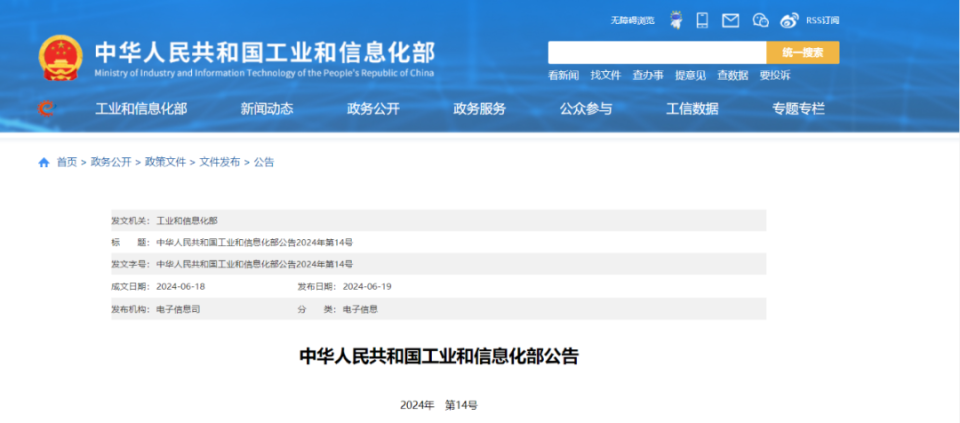
Task: Open 新闻动态 navigation menu
Action: click(x=267, y=109)
